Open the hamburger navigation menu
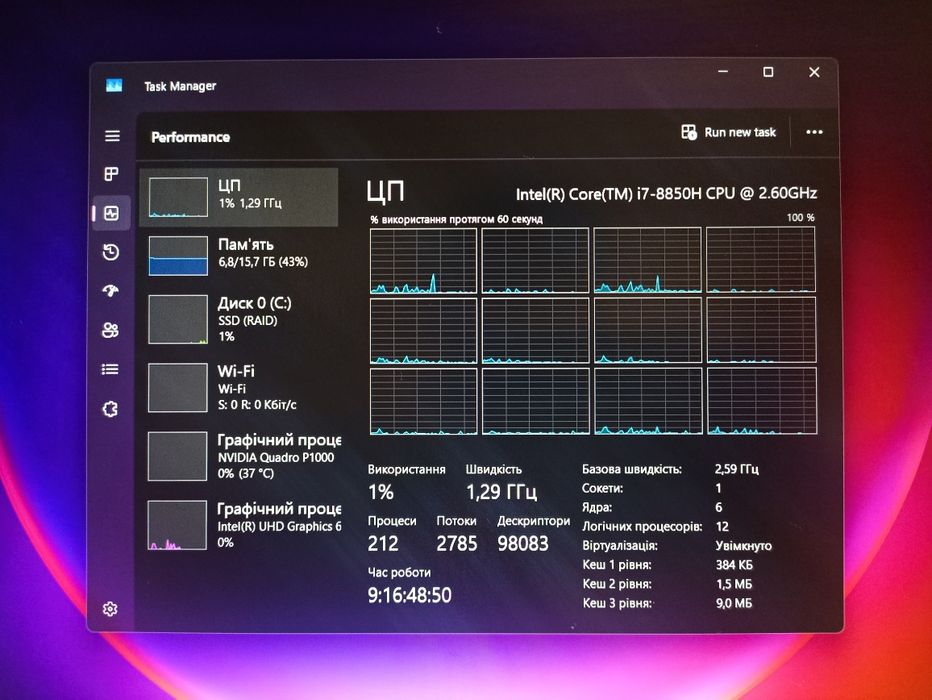The width and height of the screenshot is (932, 700). [112, 136]
